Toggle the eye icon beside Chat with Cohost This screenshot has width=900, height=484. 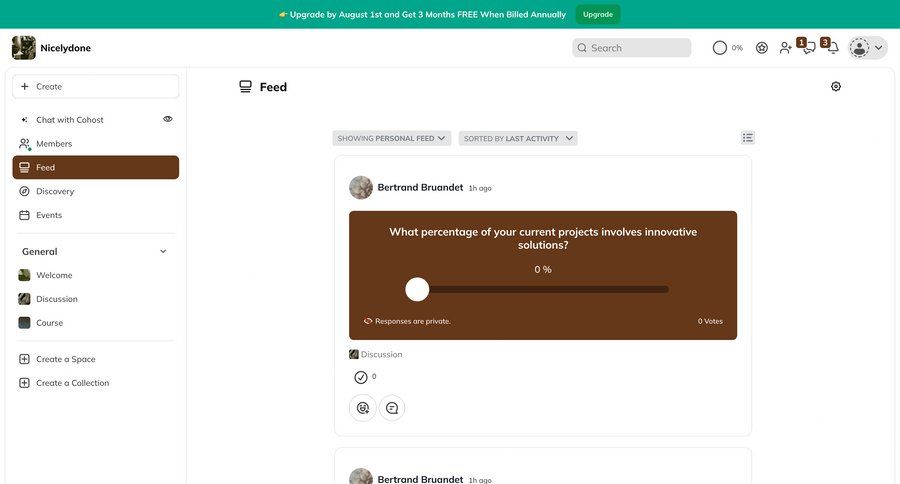(x=168, y=119)
